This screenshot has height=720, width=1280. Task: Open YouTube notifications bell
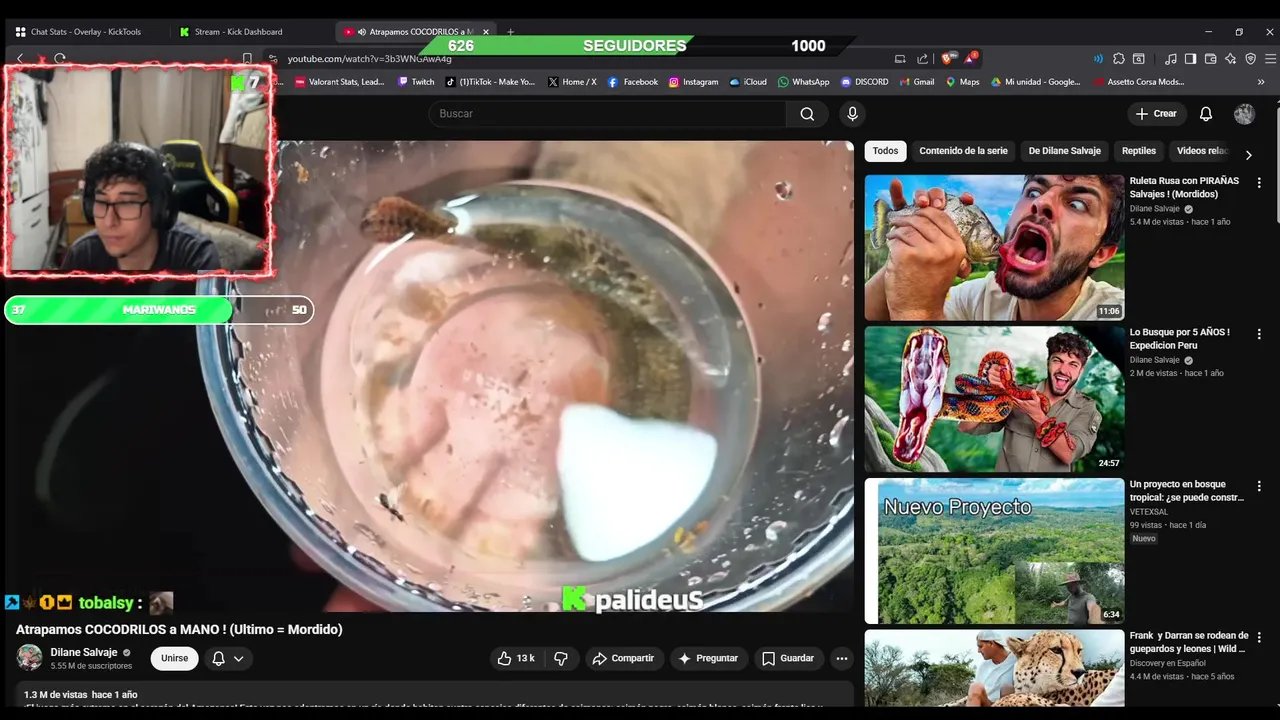(1206, 114)
